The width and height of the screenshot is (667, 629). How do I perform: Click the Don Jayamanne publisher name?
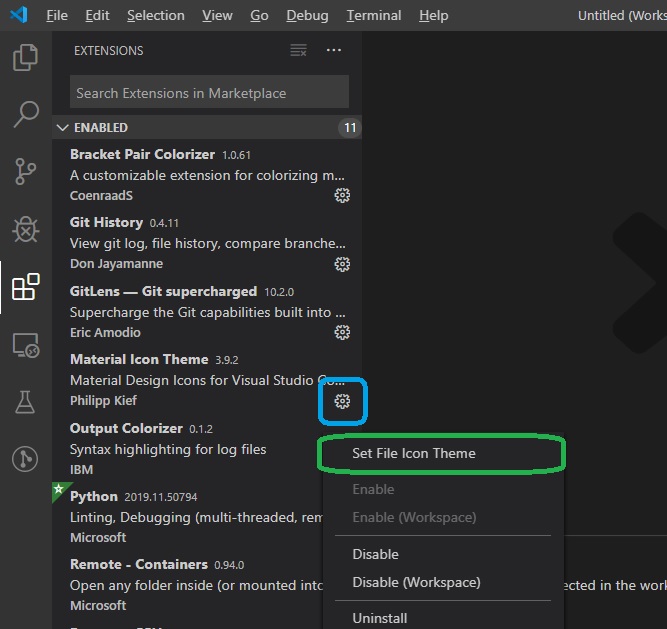pyautogui.click(x=117, y=264)
